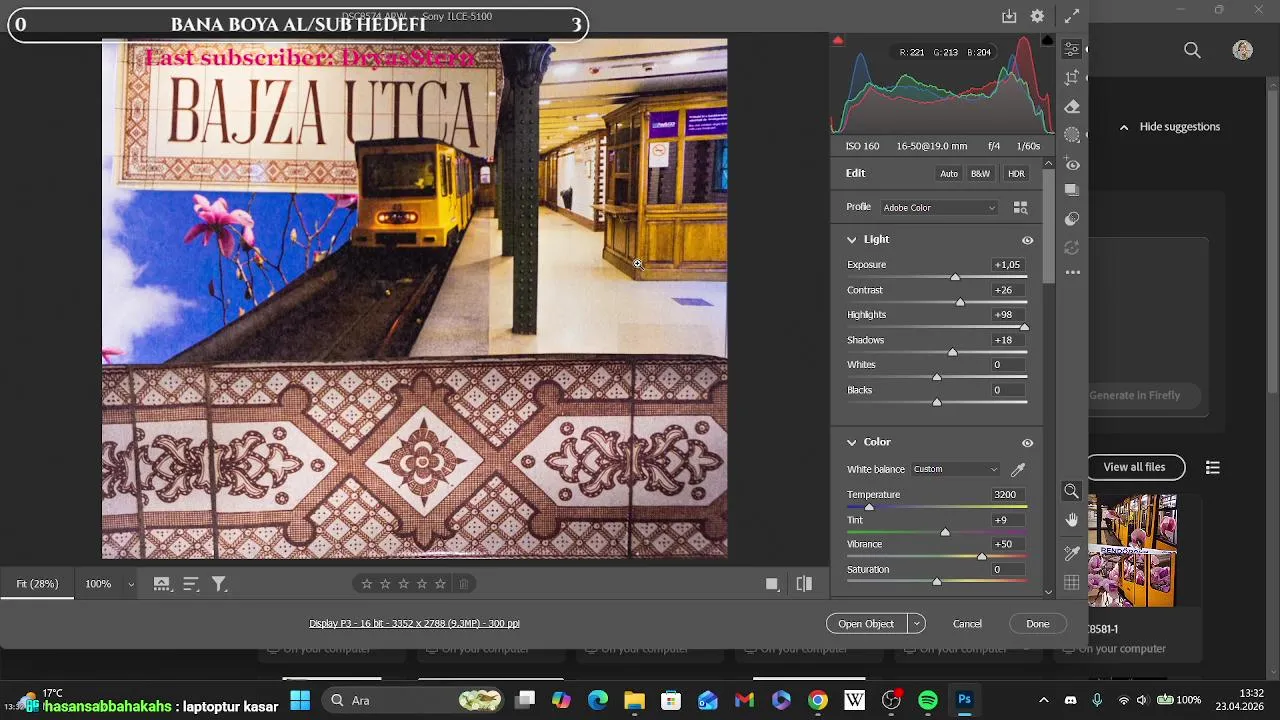Open the sort options icon
The image size is (1280, 720).
(191, 584)
